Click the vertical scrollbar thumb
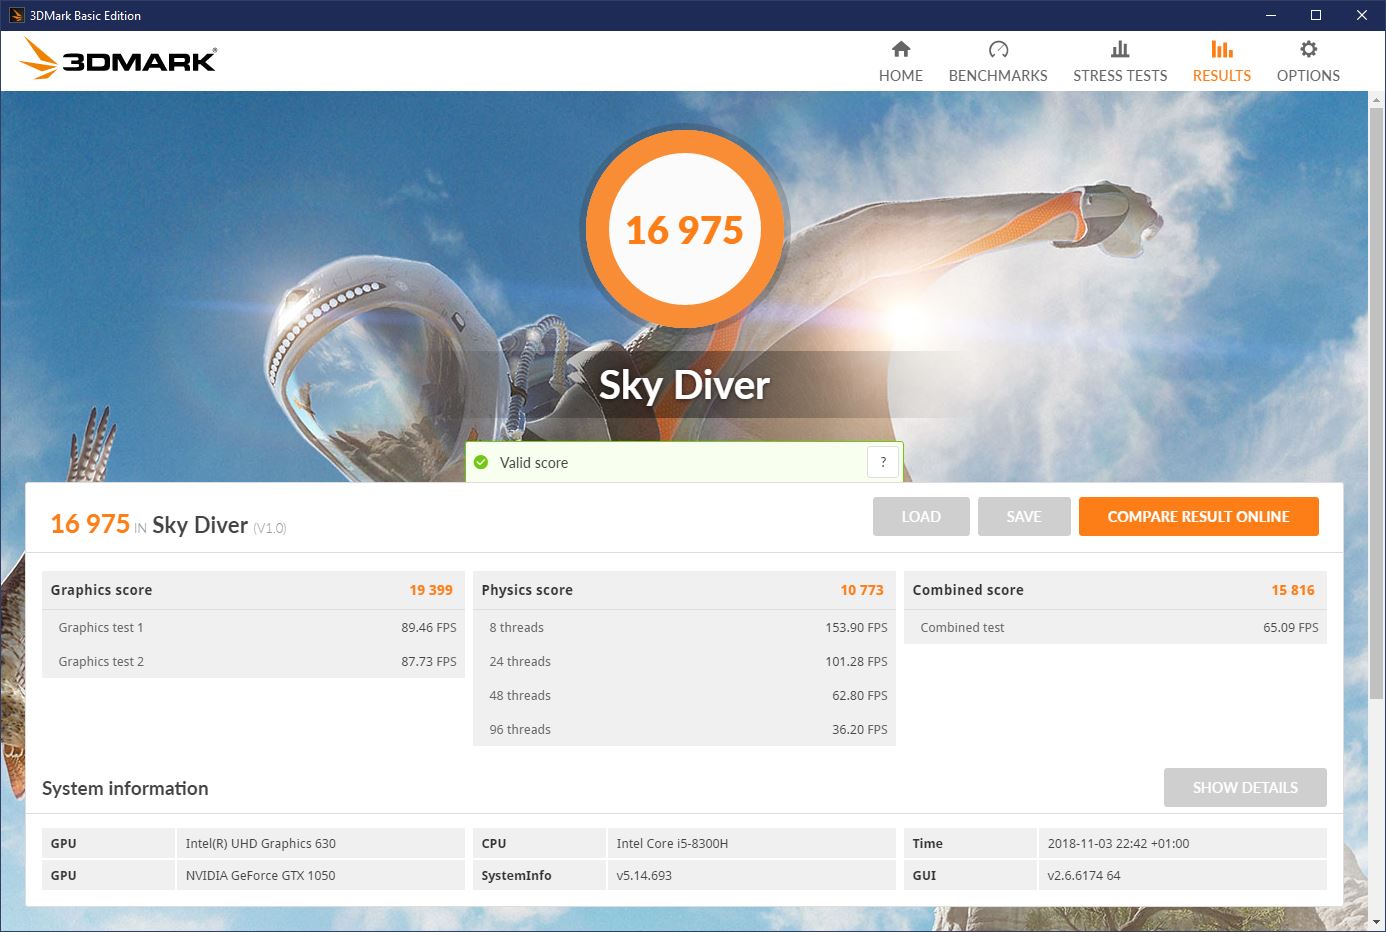1386x932 pixels. pyautogui.click(x=1376, y=400)
